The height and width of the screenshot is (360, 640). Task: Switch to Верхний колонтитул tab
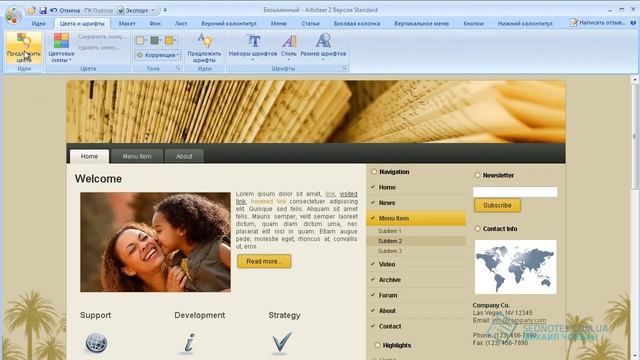click(229, 24)
